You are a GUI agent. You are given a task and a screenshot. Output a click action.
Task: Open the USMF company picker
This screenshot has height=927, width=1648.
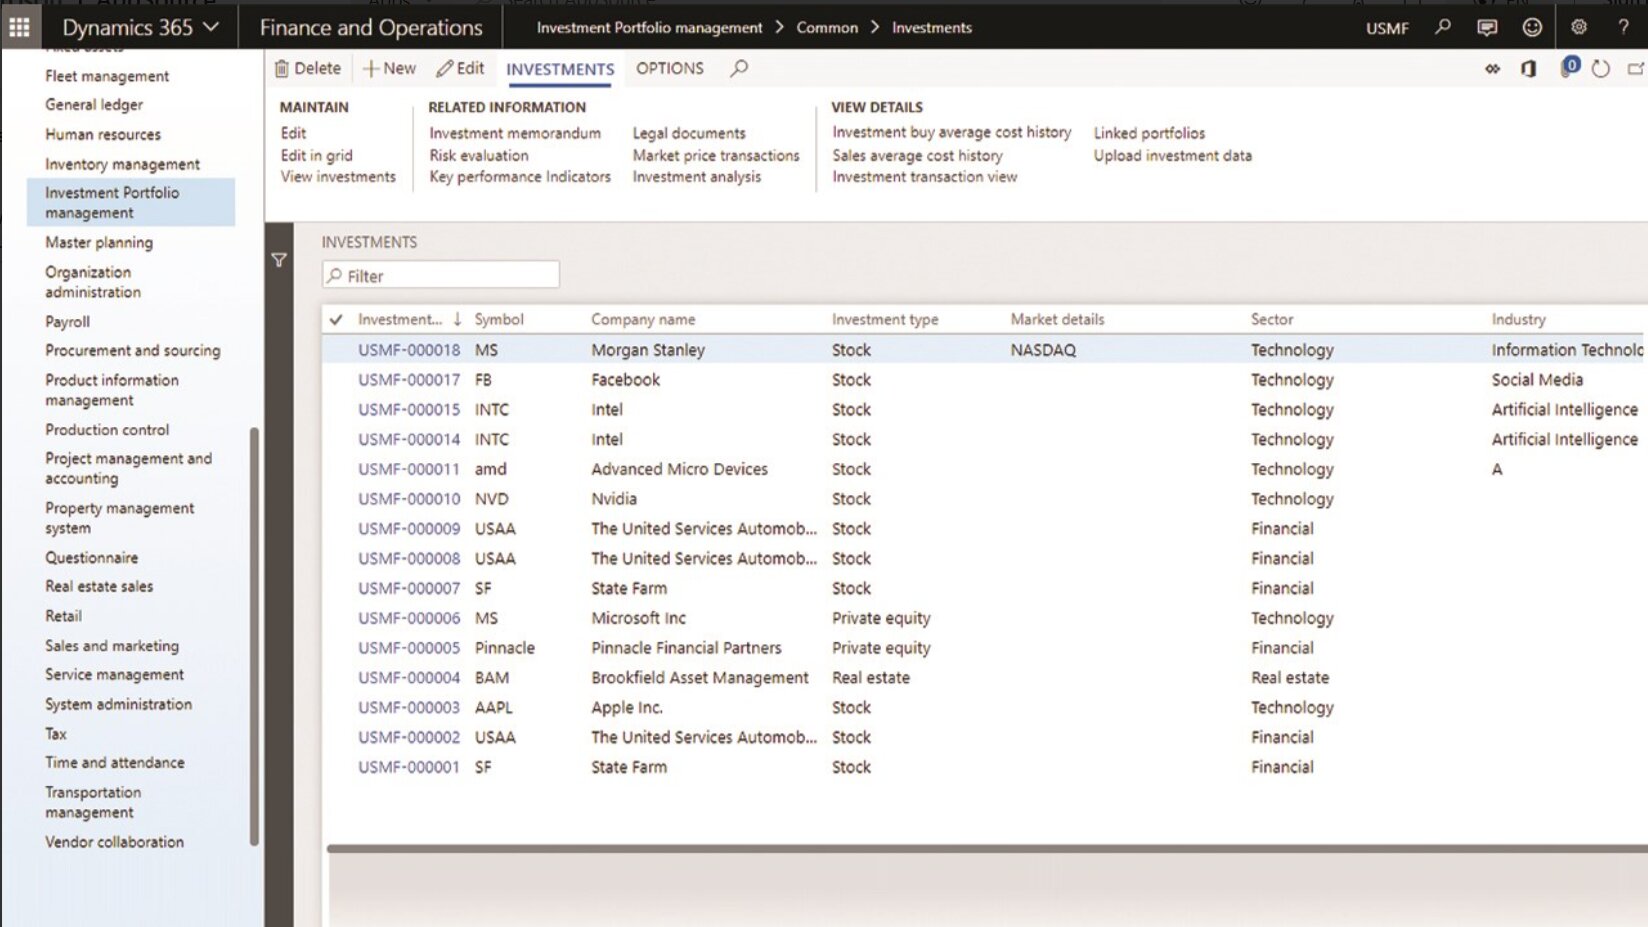[1387, 28]
